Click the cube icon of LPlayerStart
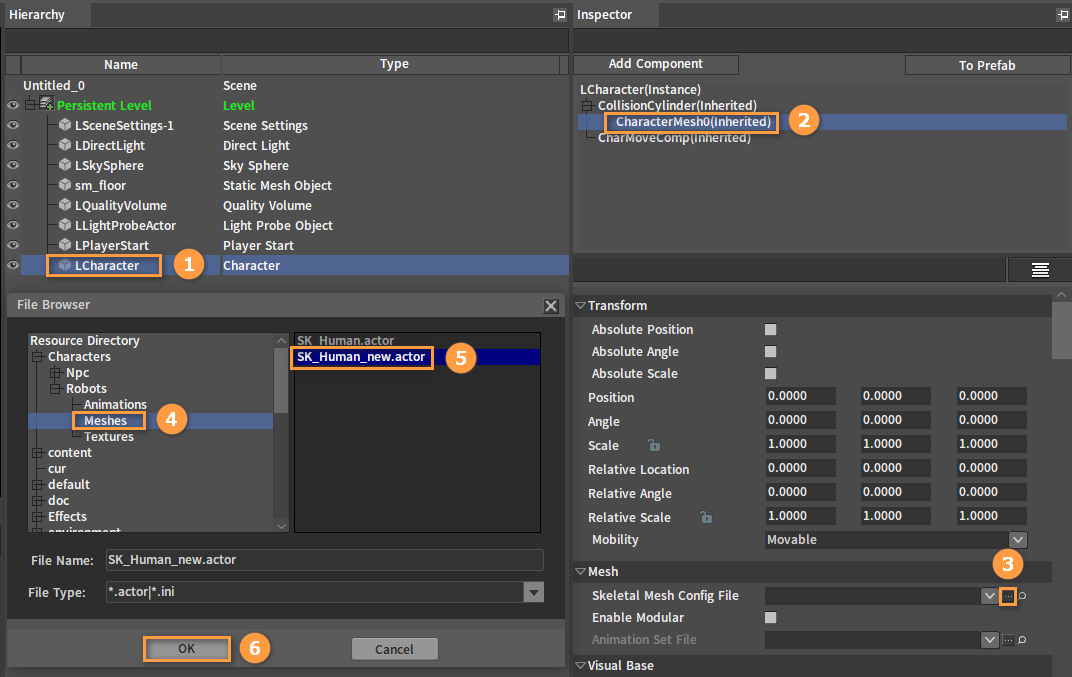 point(65,244)
